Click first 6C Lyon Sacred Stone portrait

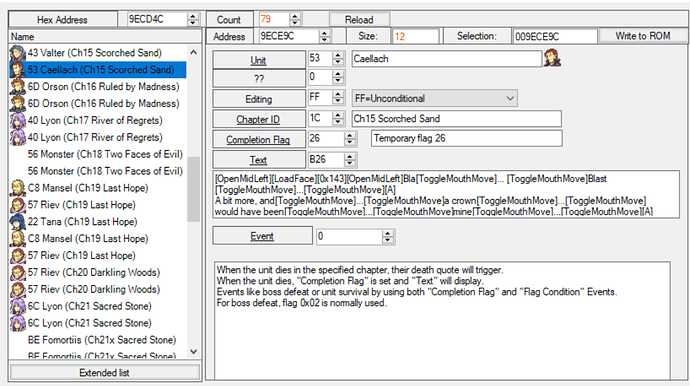[x=18, y=306]
